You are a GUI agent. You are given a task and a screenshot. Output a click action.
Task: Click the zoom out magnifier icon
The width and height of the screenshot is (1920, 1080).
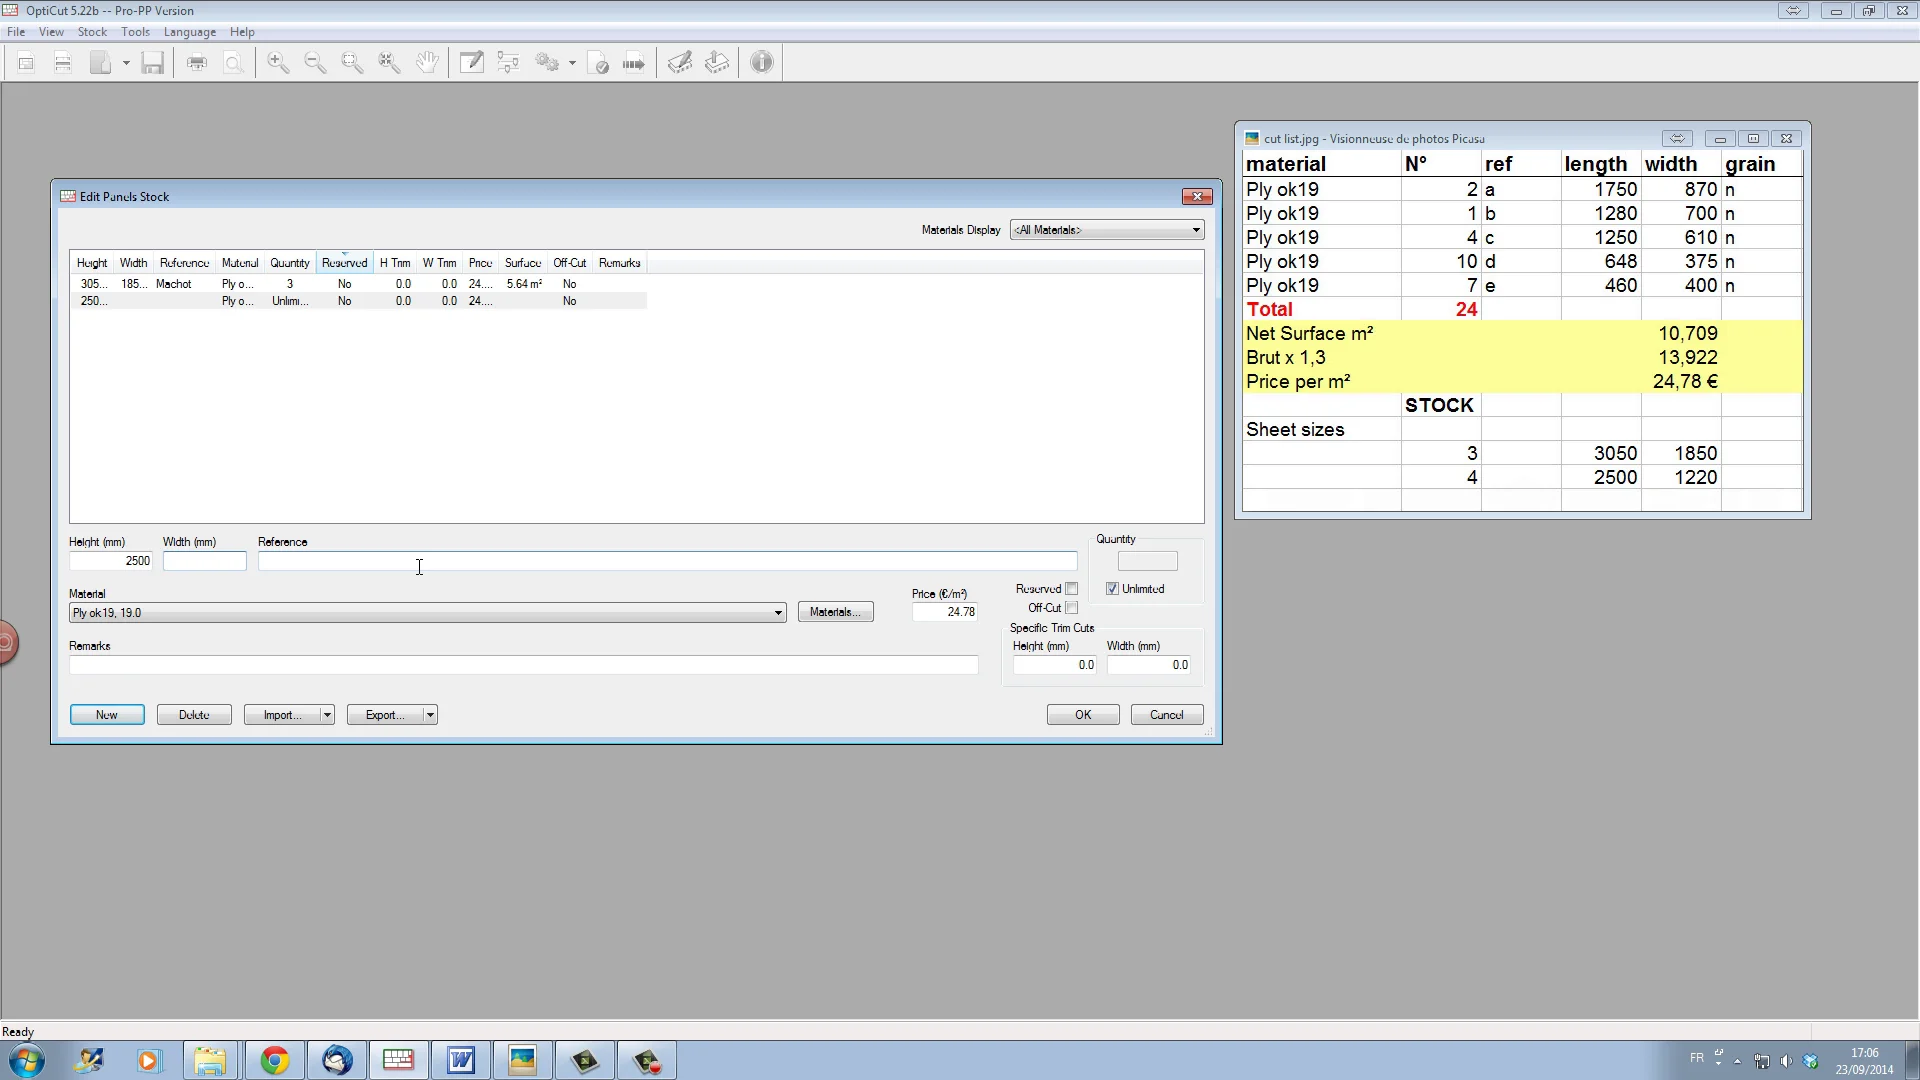tap(315, 63)
